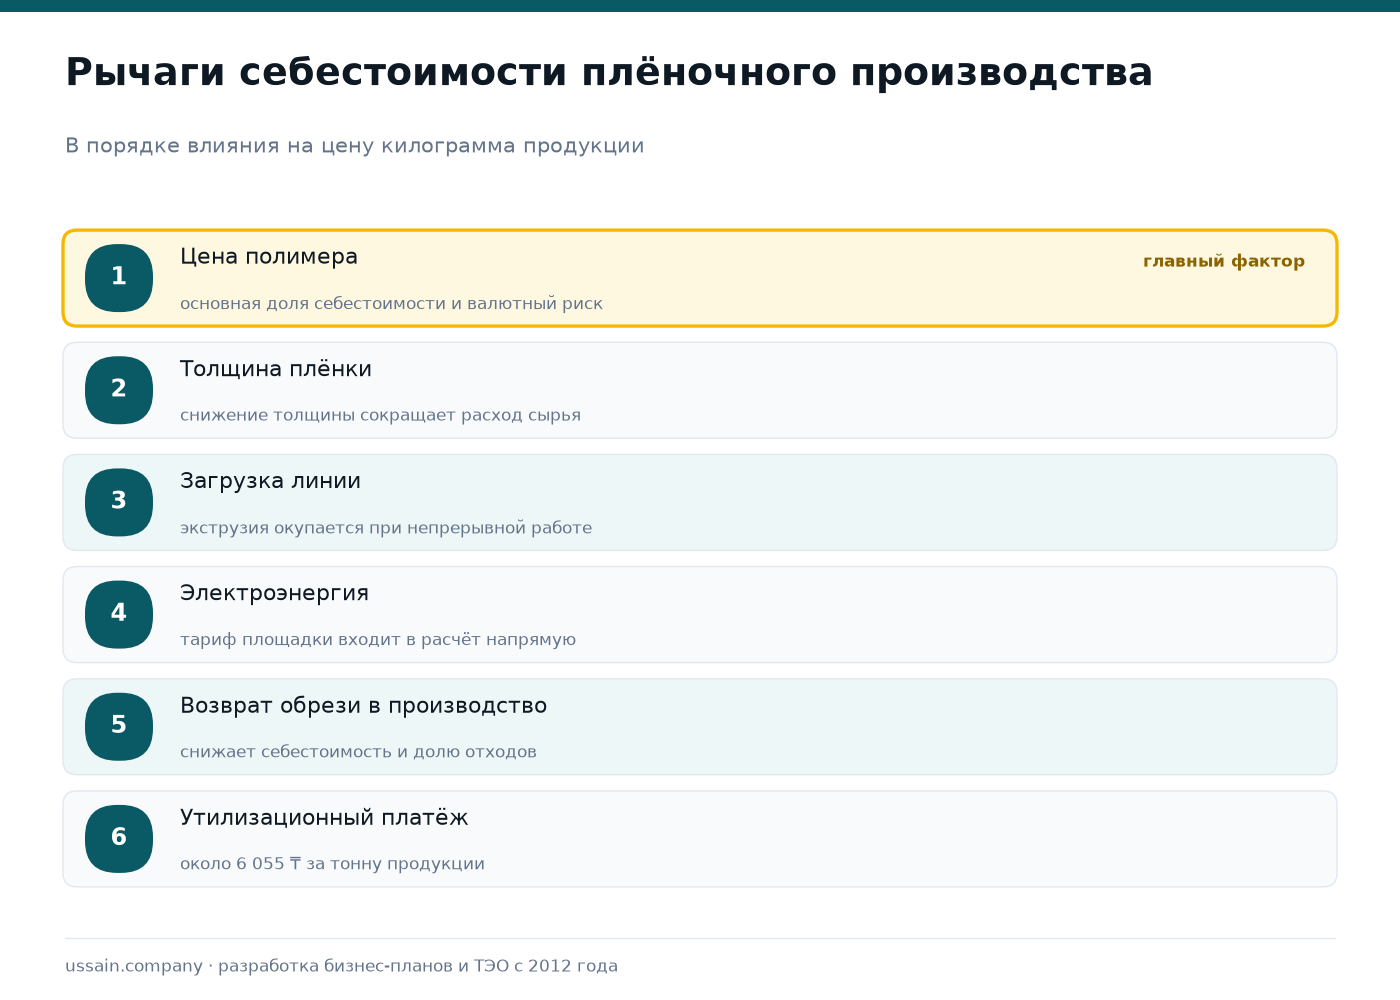Click the number 1 badge
Viewport: 1400px width, 1000px height.
119,278
